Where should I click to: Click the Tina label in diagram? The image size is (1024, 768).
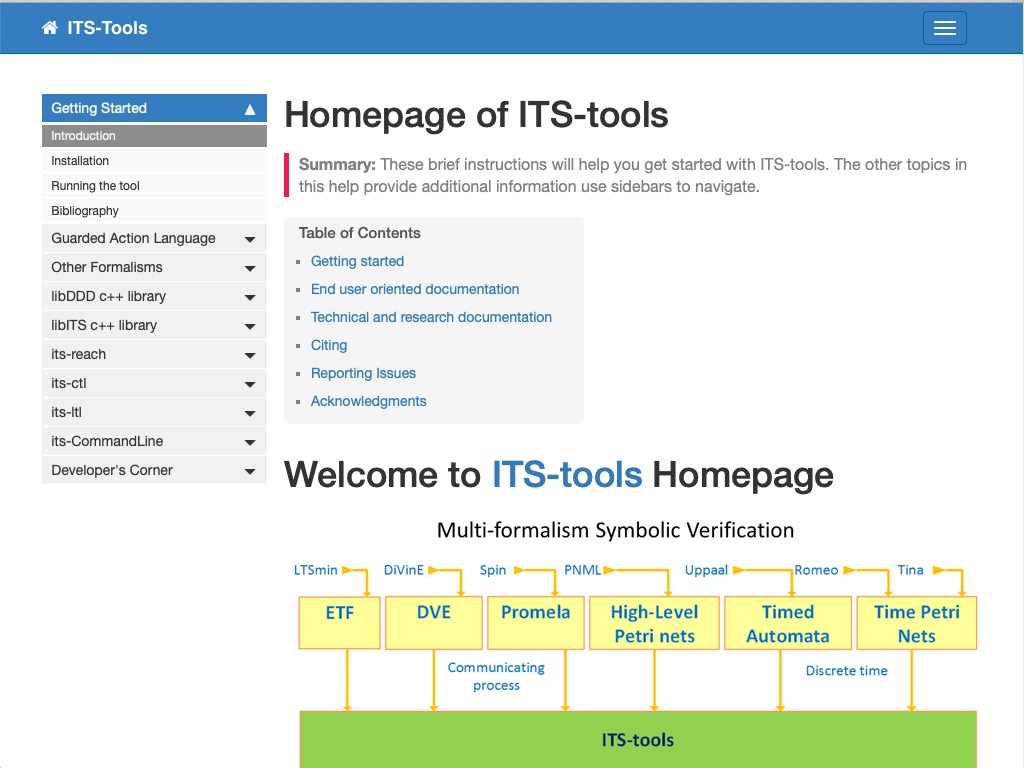tap(910, 570)
